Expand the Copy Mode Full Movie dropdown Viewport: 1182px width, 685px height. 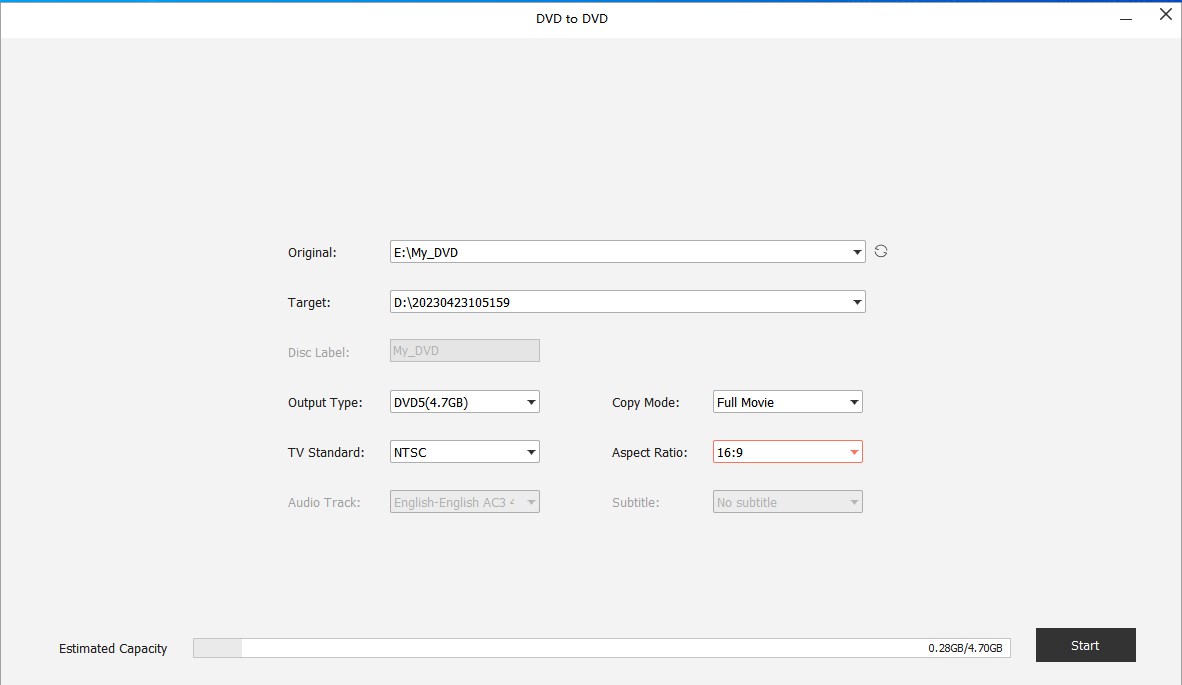click(788, 402)
